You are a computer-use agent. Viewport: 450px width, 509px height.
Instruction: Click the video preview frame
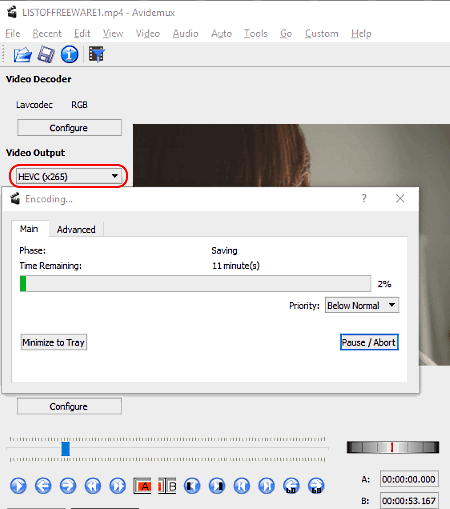(291, 155)
